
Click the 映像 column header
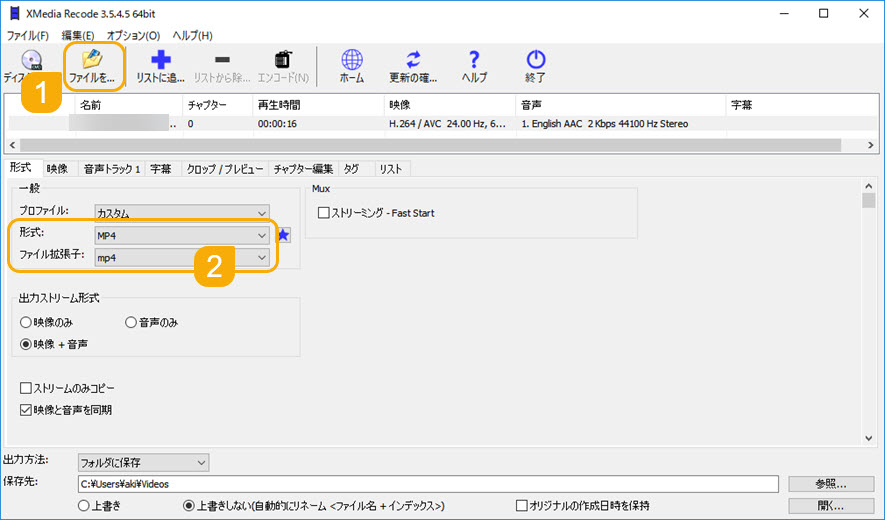(x=449, y=105)
